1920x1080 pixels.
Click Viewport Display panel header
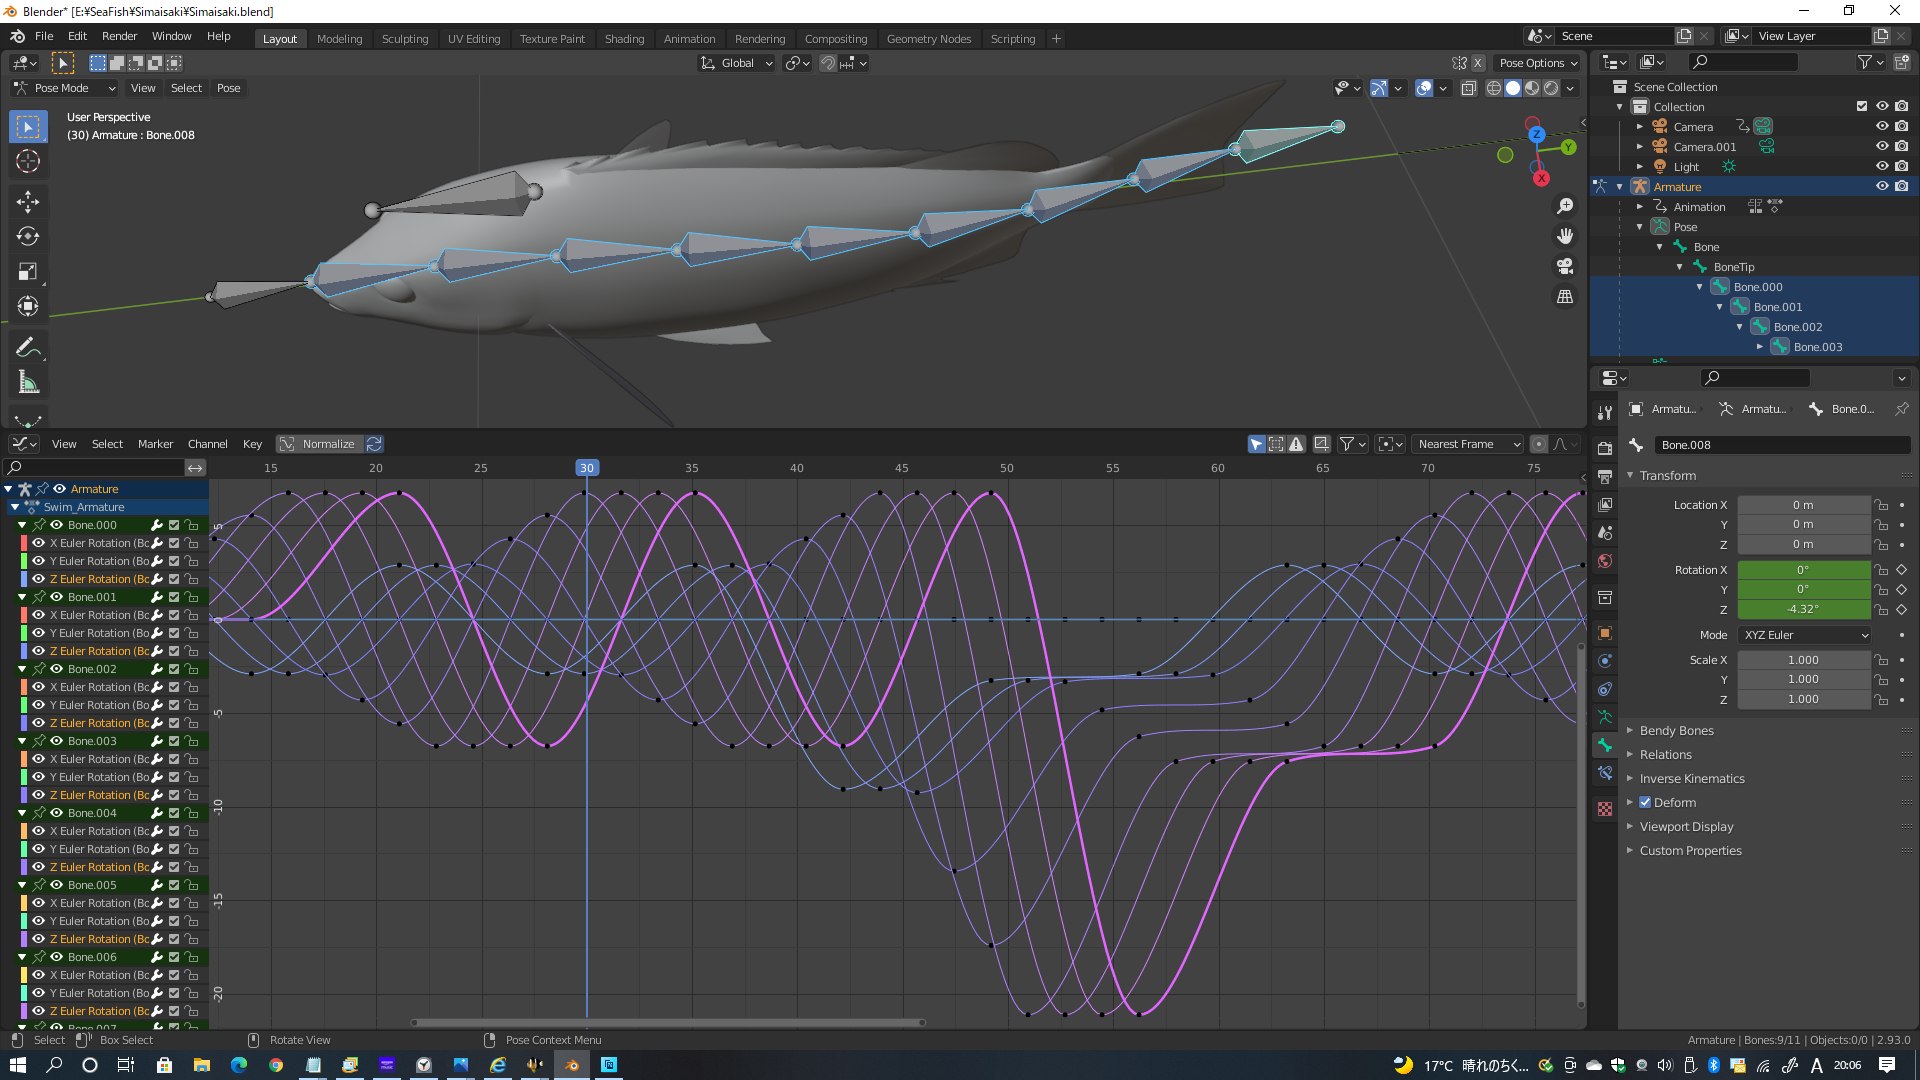pos(1686,827)
